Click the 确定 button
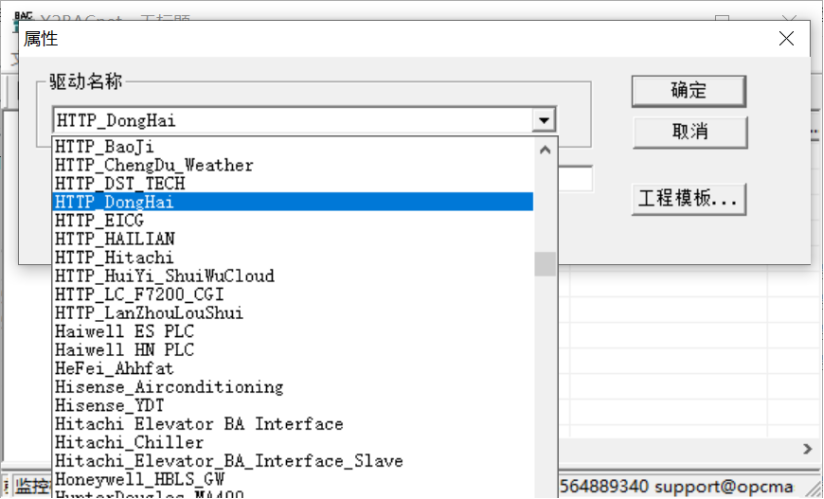The image size is (824, 499). (688, 91)
